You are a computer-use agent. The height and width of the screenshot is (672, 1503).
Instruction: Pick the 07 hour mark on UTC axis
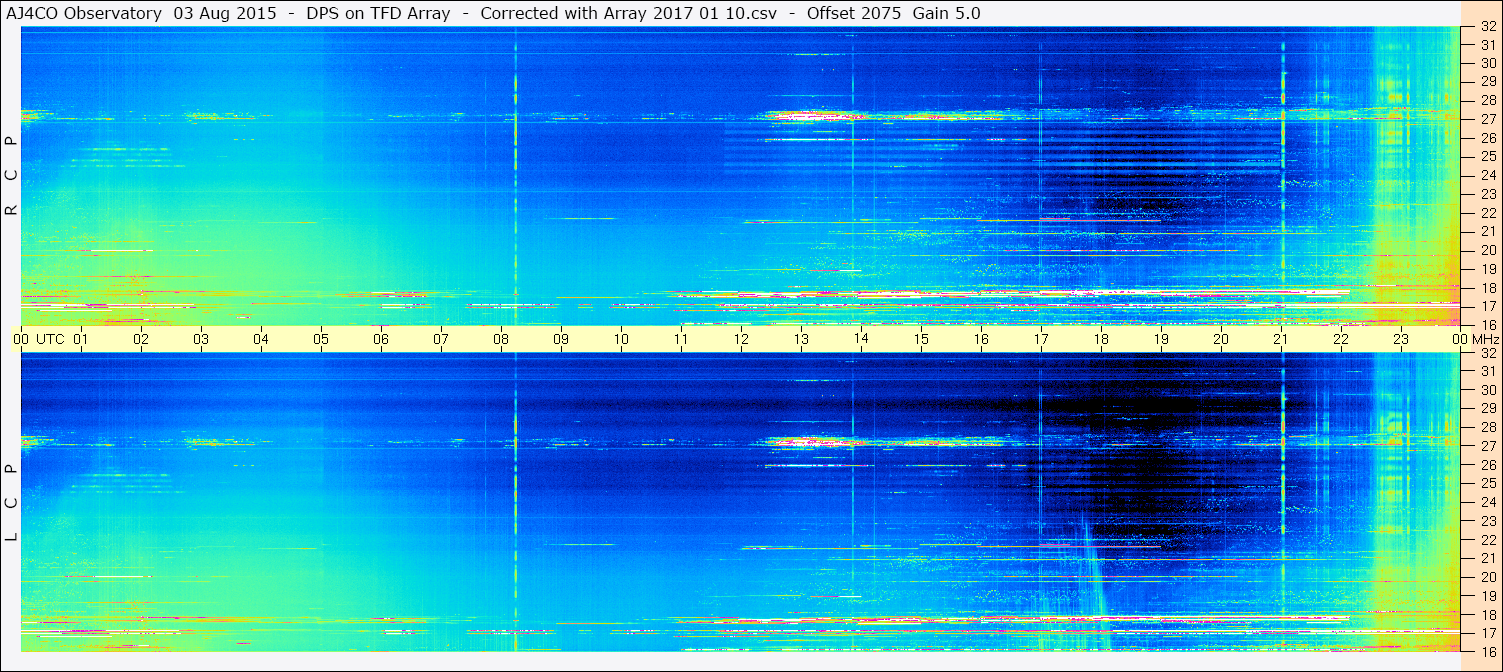(x=441, y=339)
